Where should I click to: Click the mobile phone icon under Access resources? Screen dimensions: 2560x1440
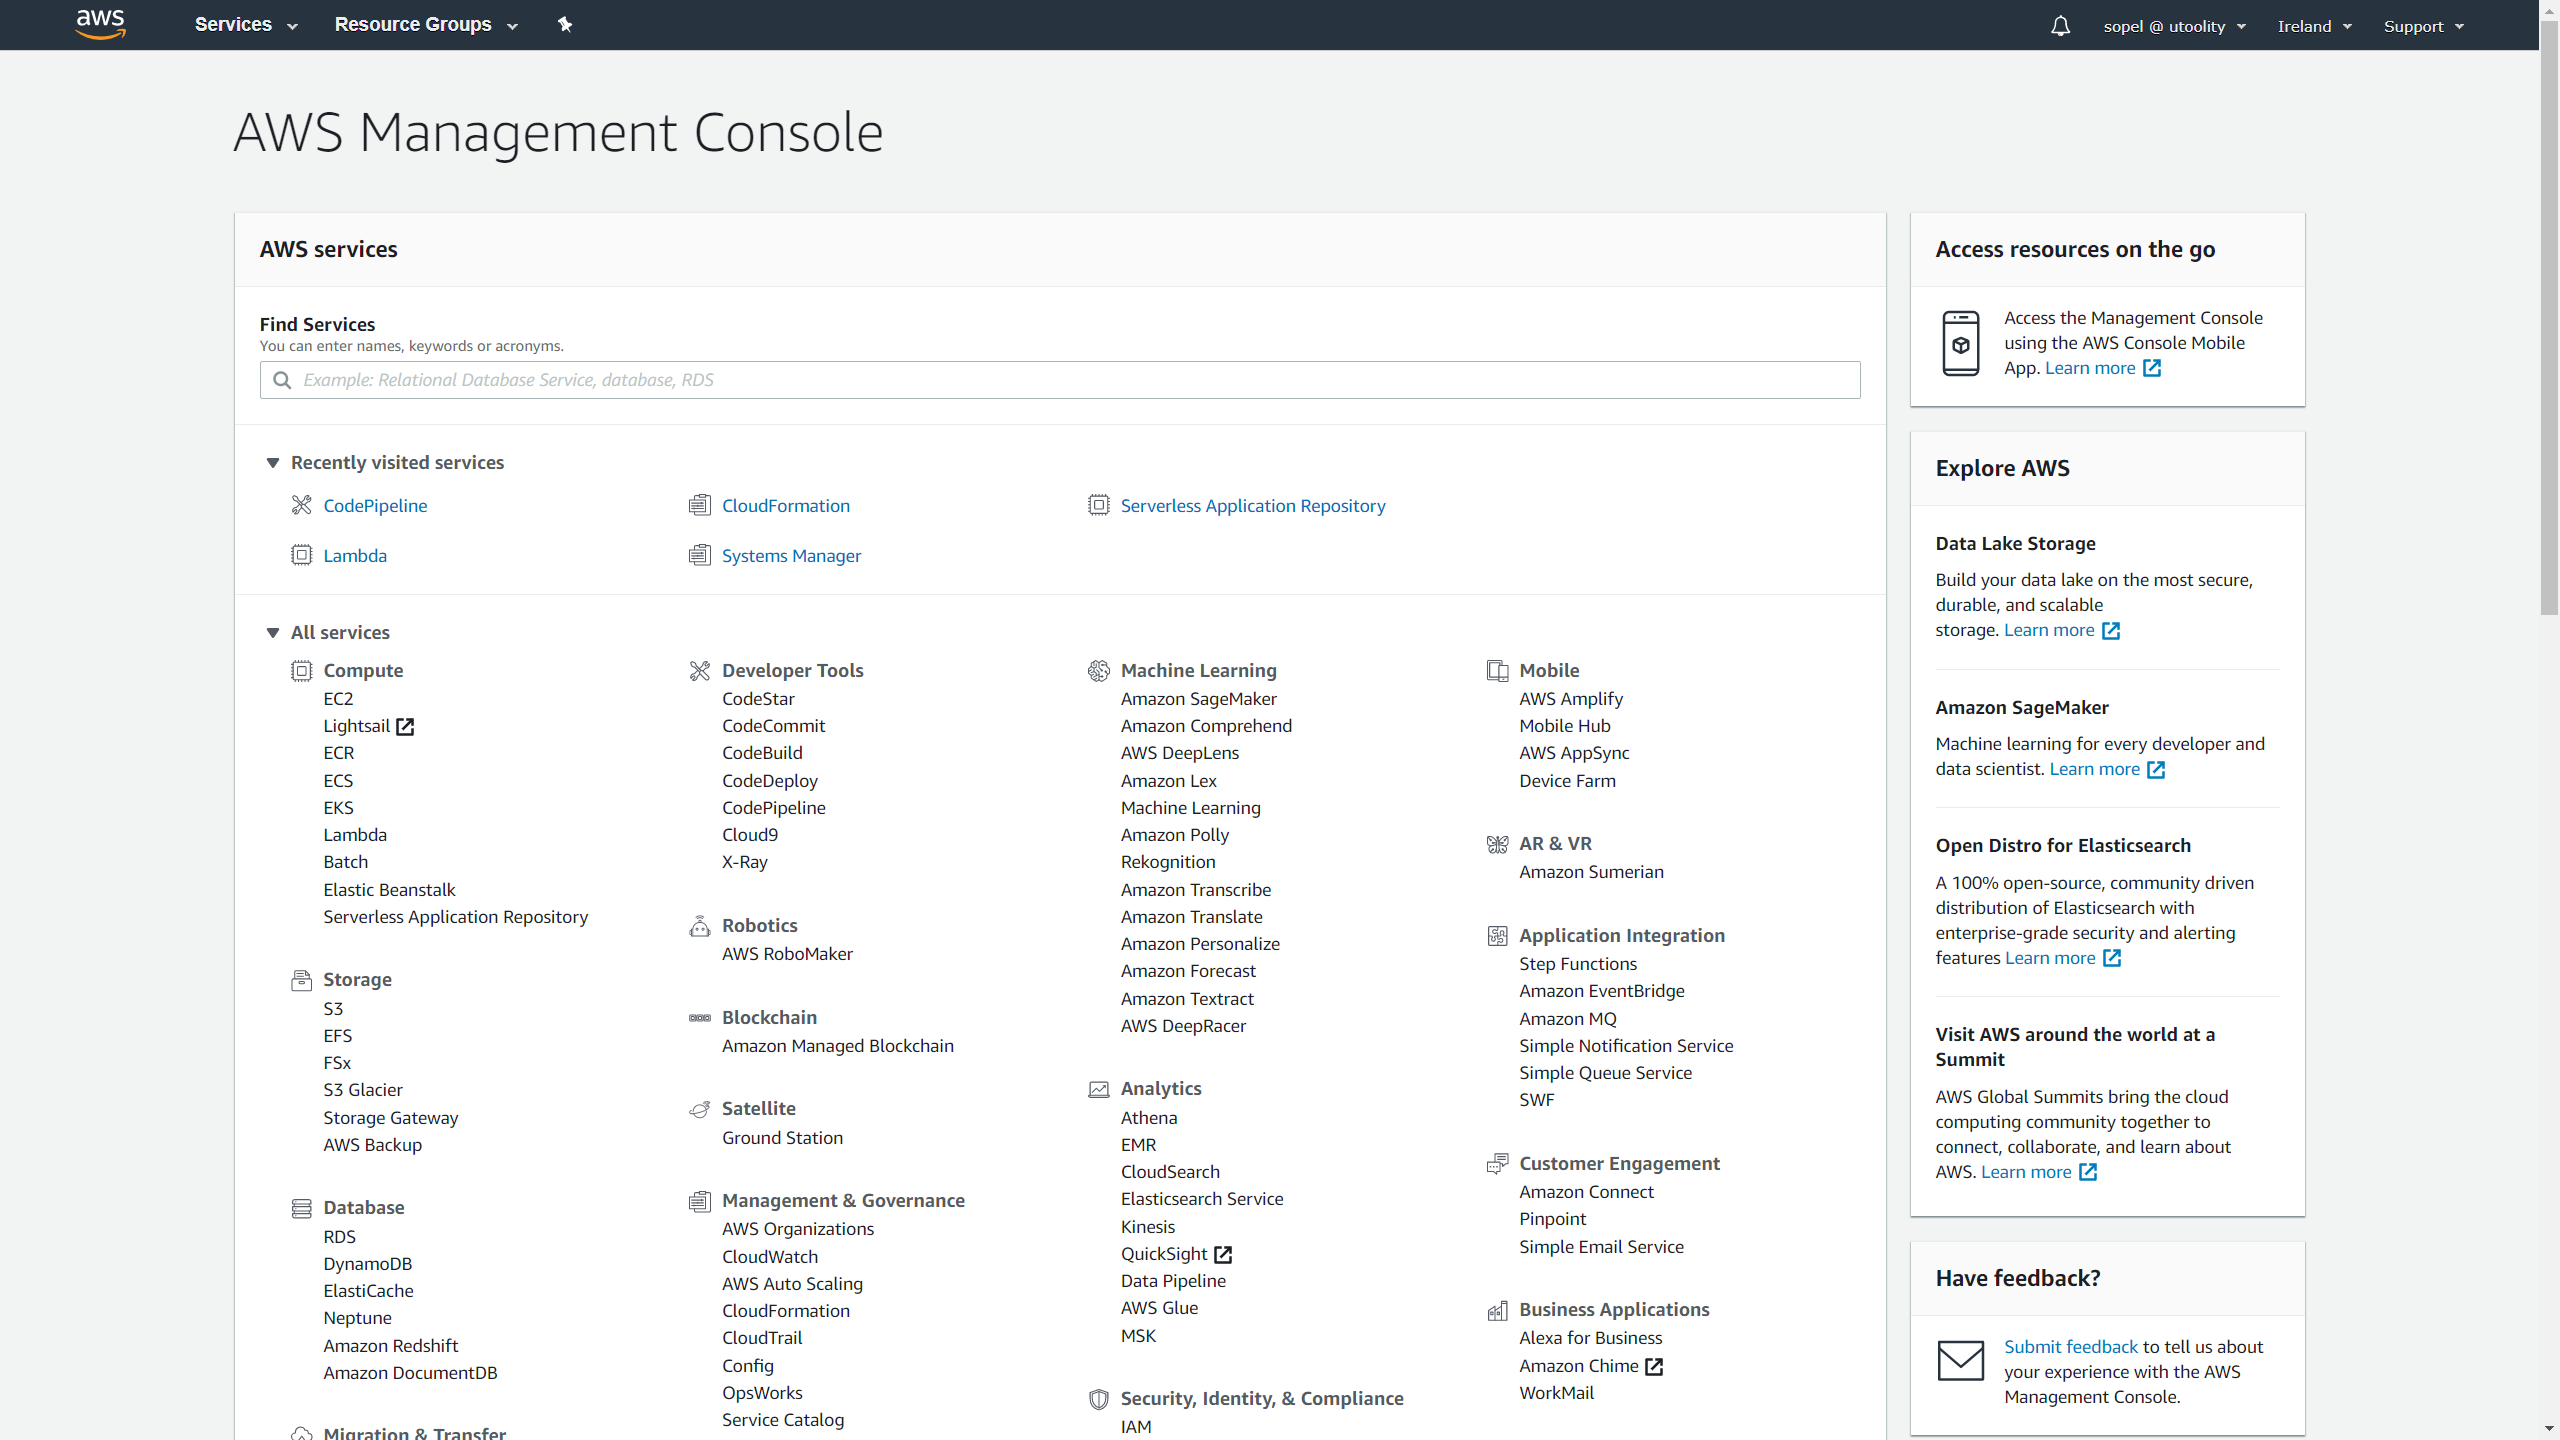coord(1961,343)
